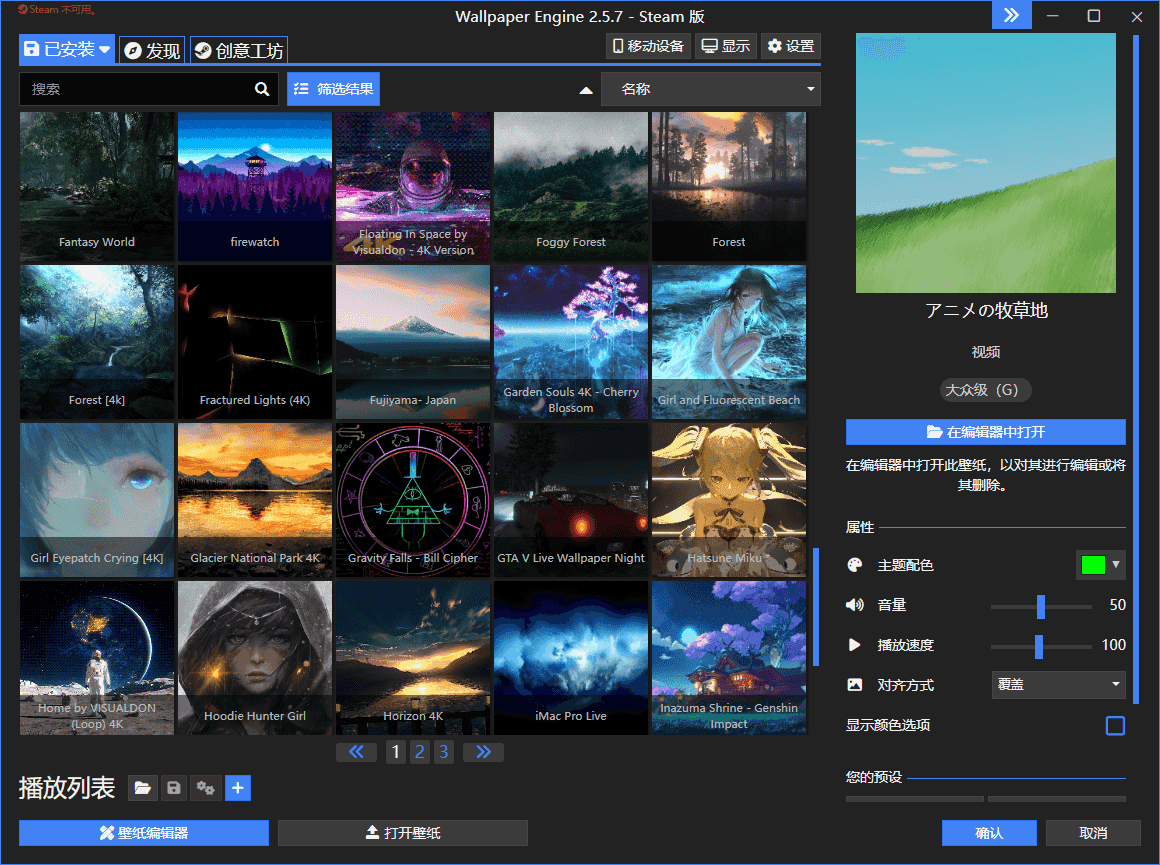The width and height of the screenshot is (1160, 865).
Task: Click the 筛选结果 filter button
Action: [334, 89]
